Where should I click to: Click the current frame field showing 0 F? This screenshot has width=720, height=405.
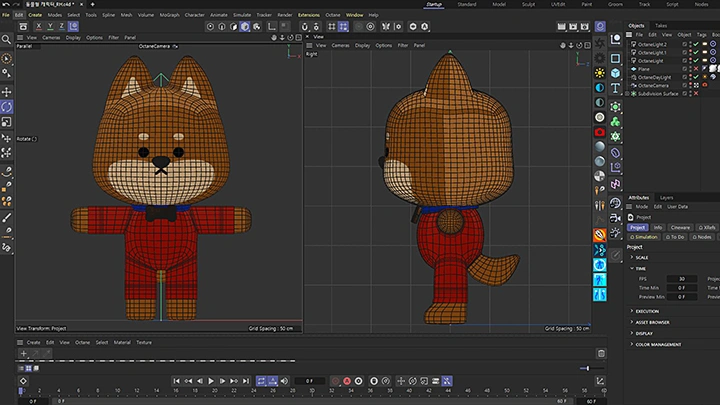coord(309,381)
